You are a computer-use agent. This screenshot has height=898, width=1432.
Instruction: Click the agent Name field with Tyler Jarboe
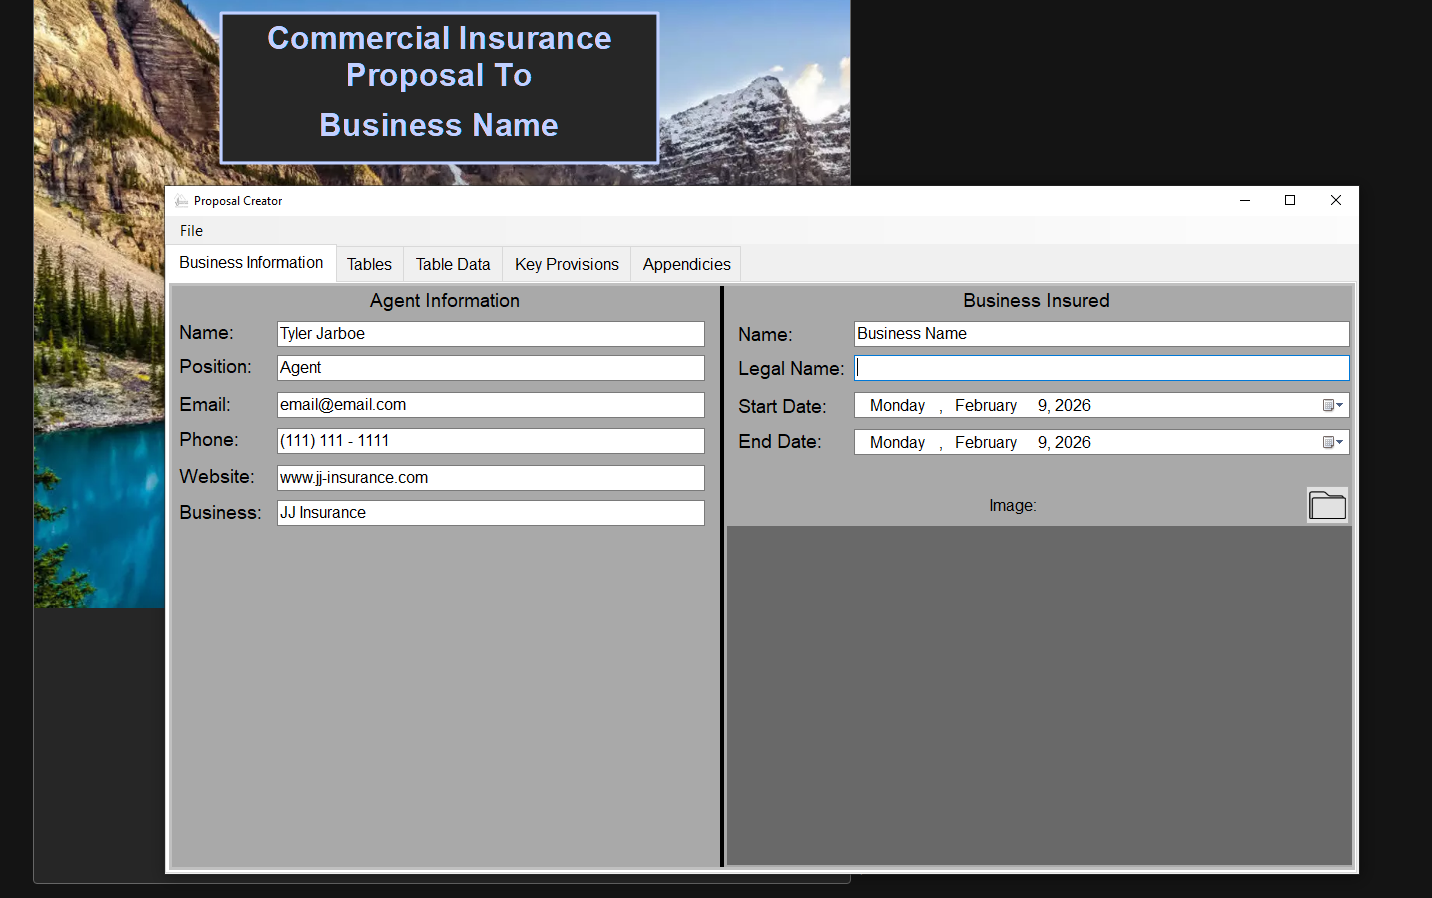[x=490, y=334]
